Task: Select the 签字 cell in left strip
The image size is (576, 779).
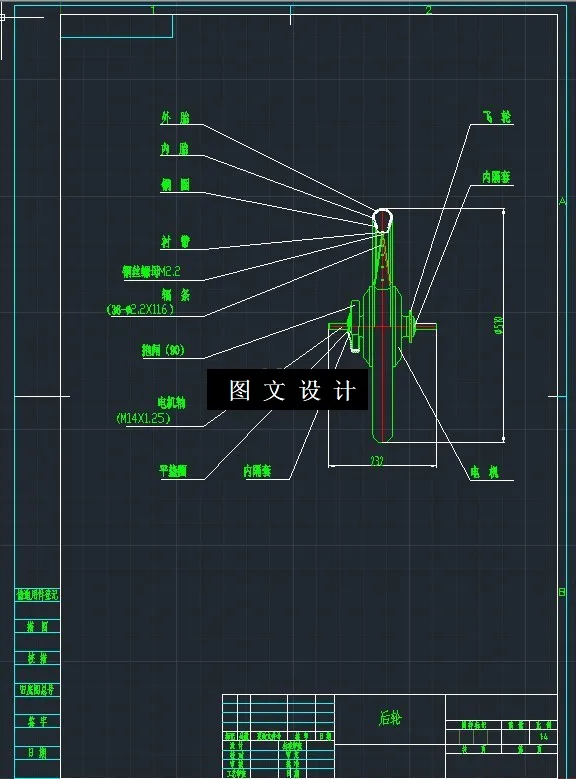Action: point(37,721)
